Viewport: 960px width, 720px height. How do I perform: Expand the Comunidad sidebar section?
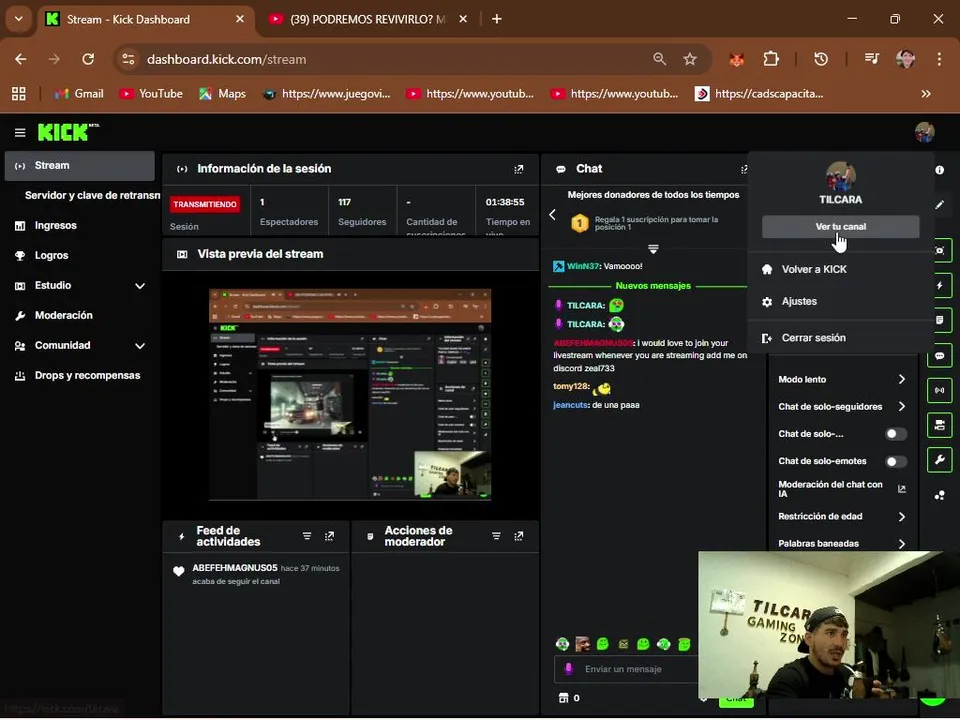click(140, 346)
